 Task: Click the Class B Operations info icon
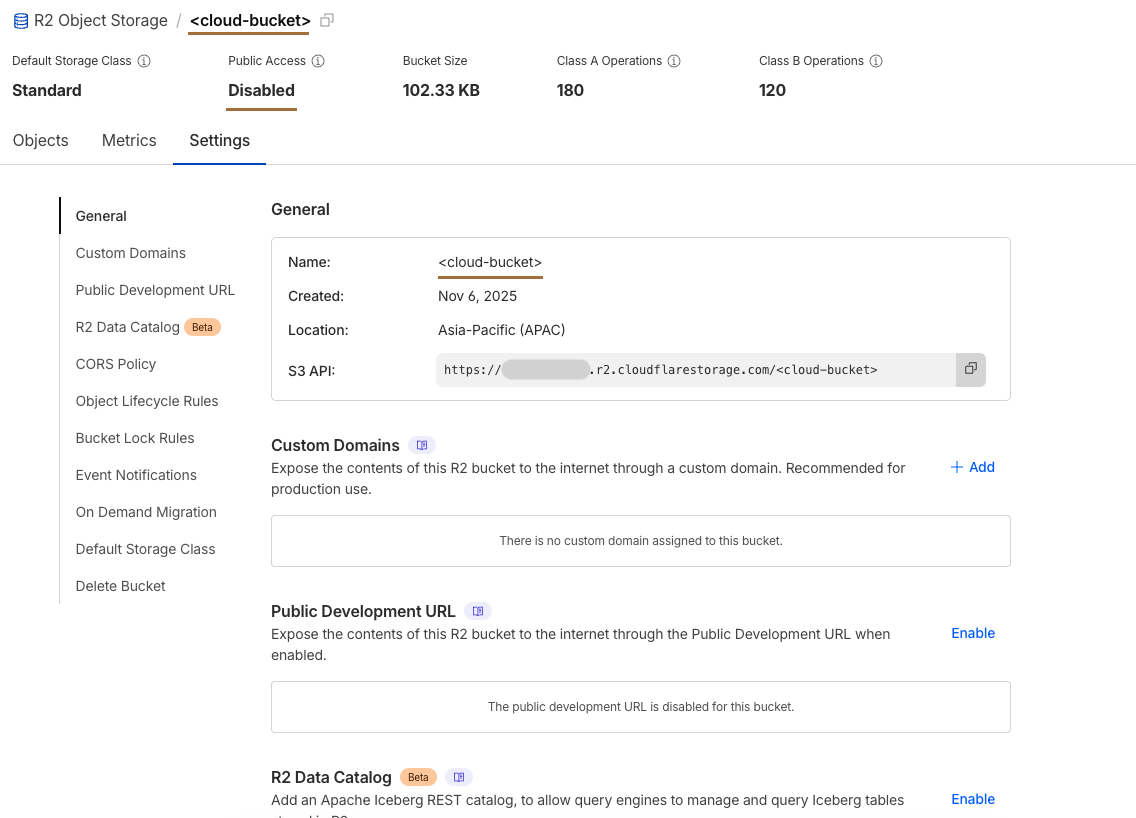click(876, 60)
